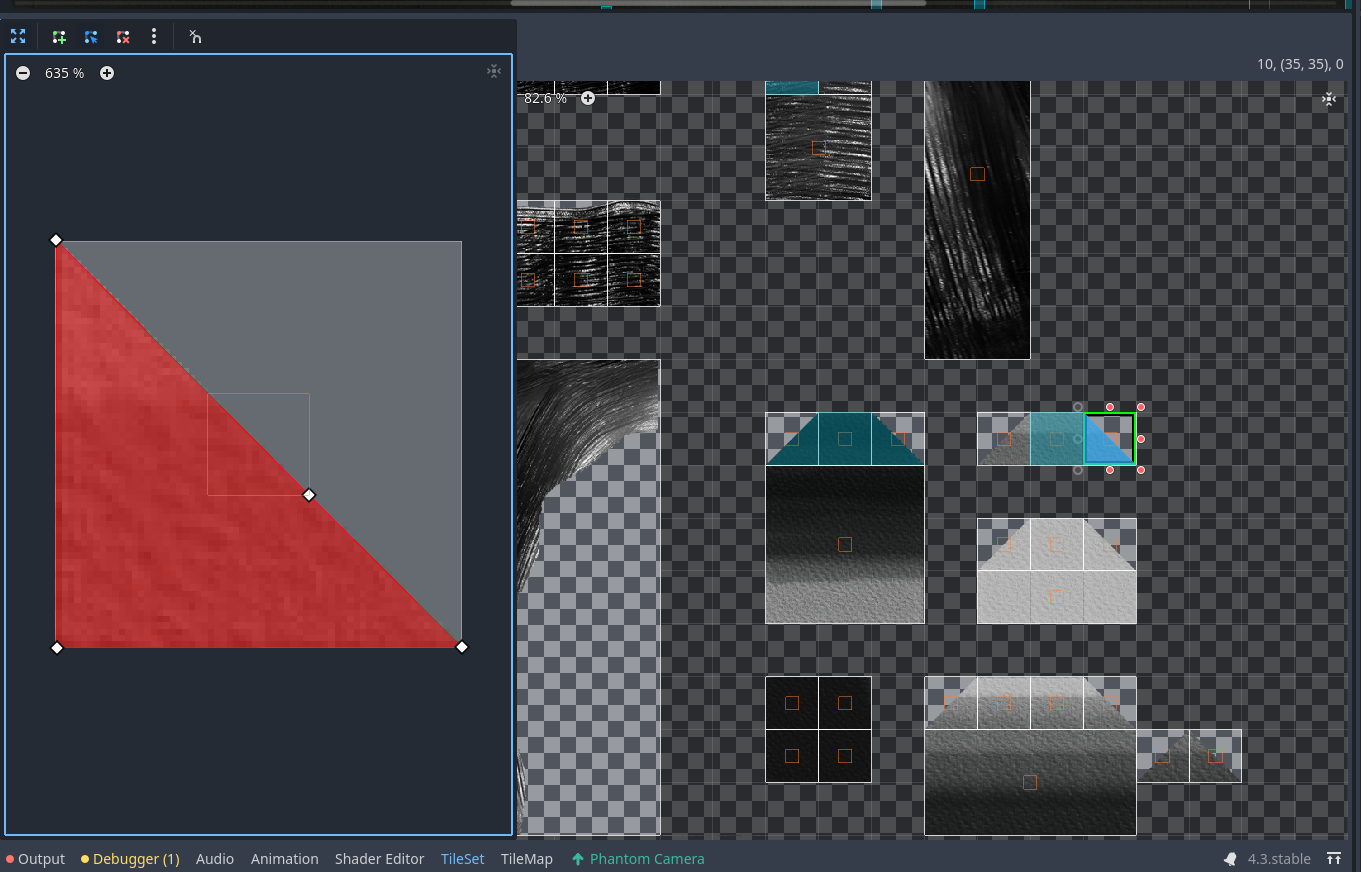This screenshot has width=1361, height=872.
Task: Select the top-middle brushed metal grid tile
Action: (x=581, y=227)
